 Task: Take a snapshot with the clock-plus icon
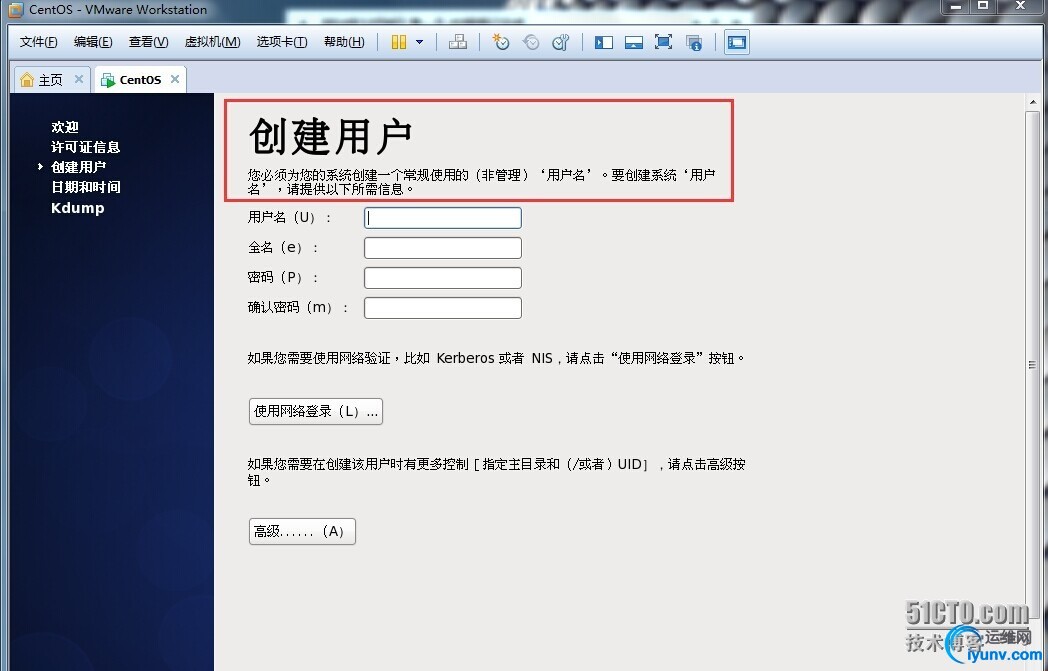click(x=501, y=42)
